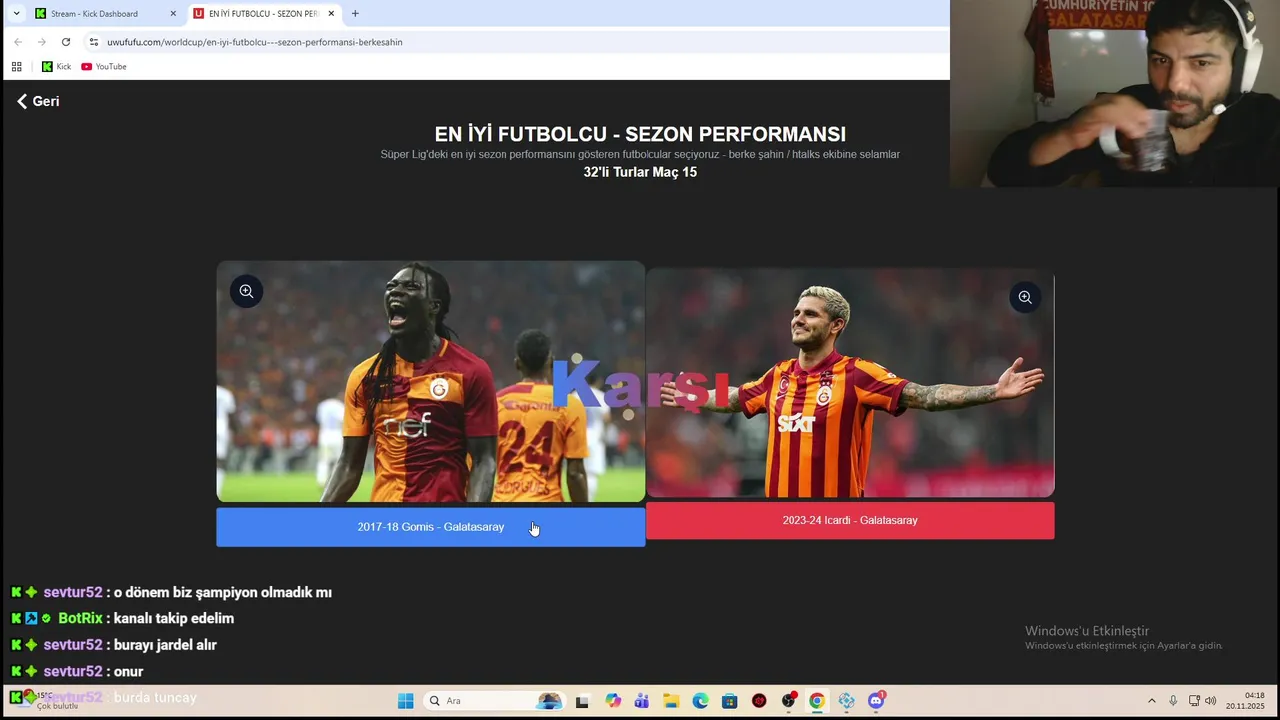This screenshot has width=1280, height=720.
Task: Open Discord from the taskbar
Action: pyautogui.click(x=877, y=701)
